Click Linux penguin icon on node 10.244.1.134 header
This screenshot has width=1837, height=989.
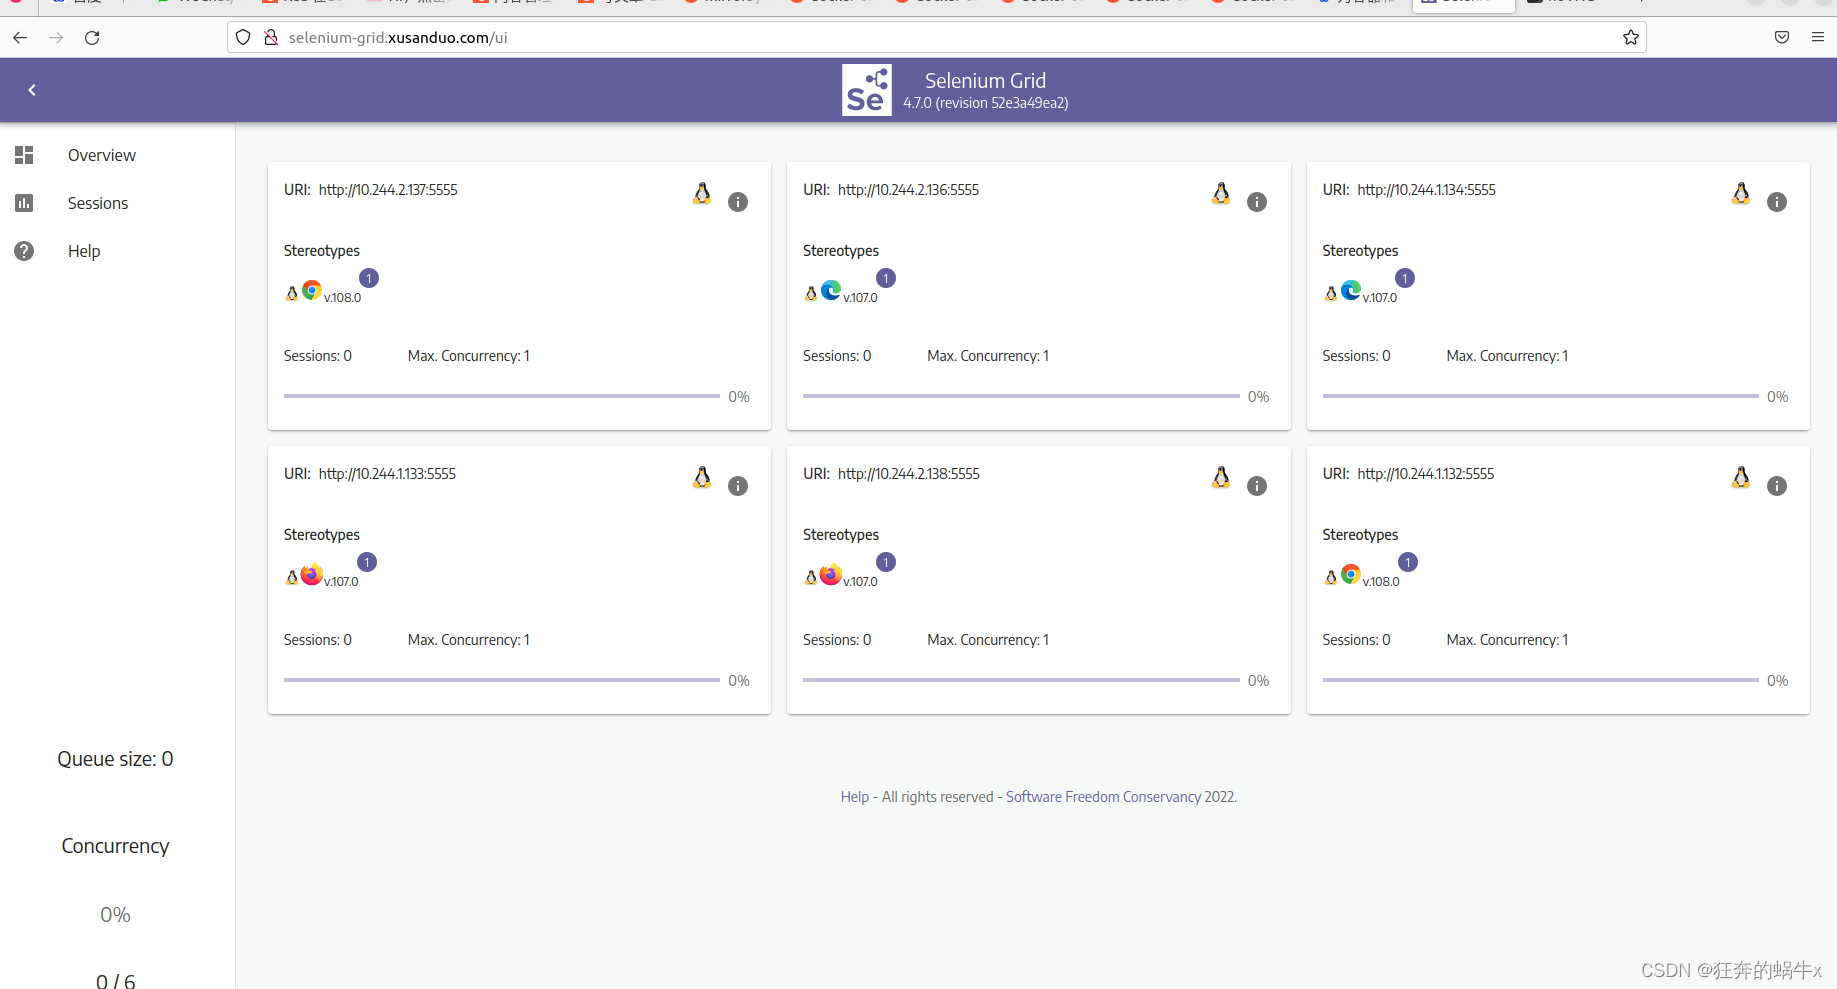pos(1741,193)
